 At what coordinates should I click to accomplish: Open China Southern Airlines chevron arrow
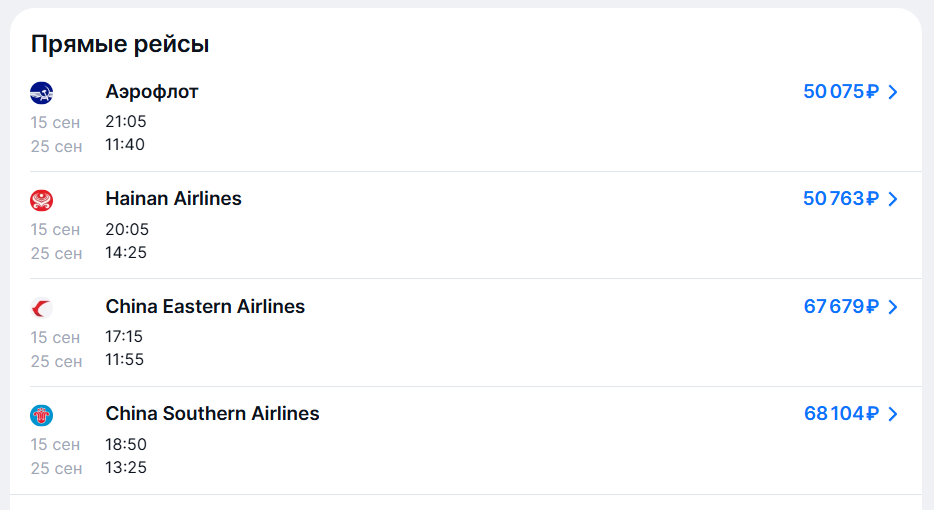893,414
